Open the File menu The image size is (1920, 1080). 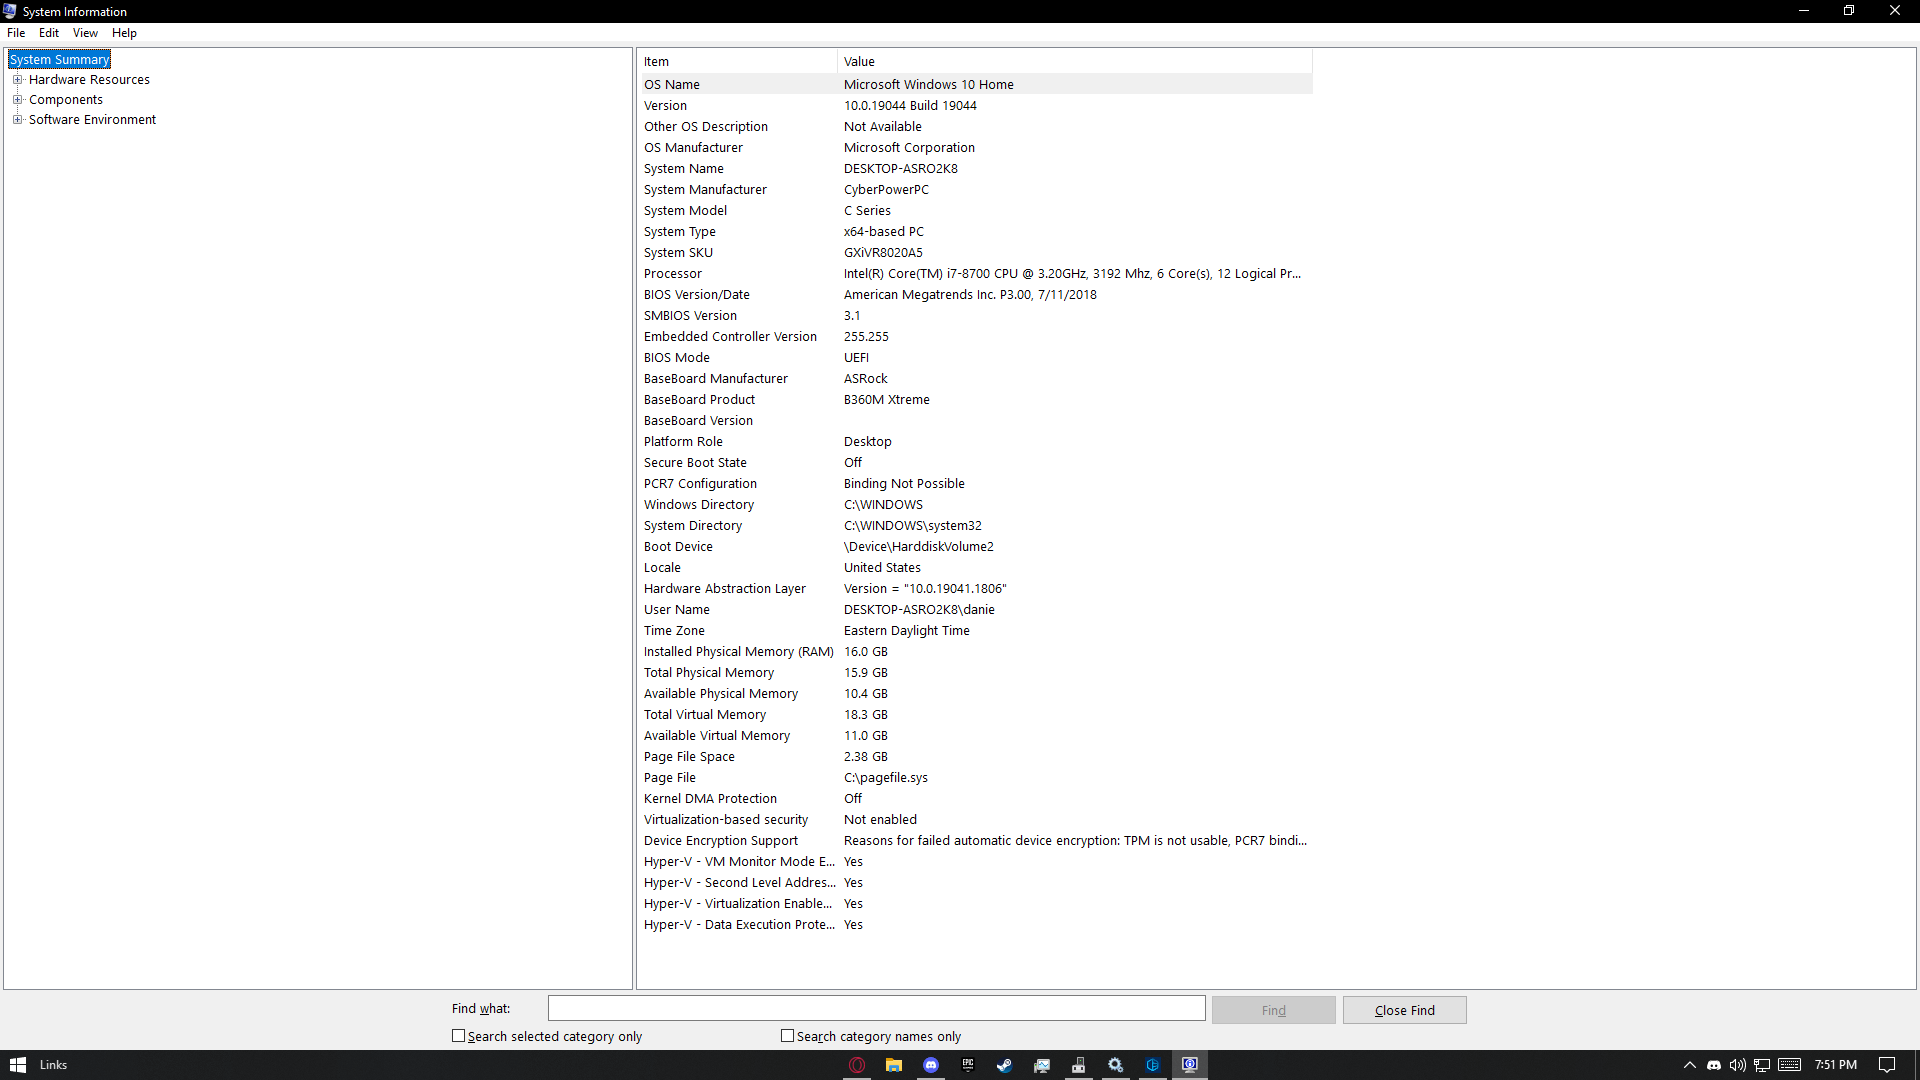click(16, 33)
